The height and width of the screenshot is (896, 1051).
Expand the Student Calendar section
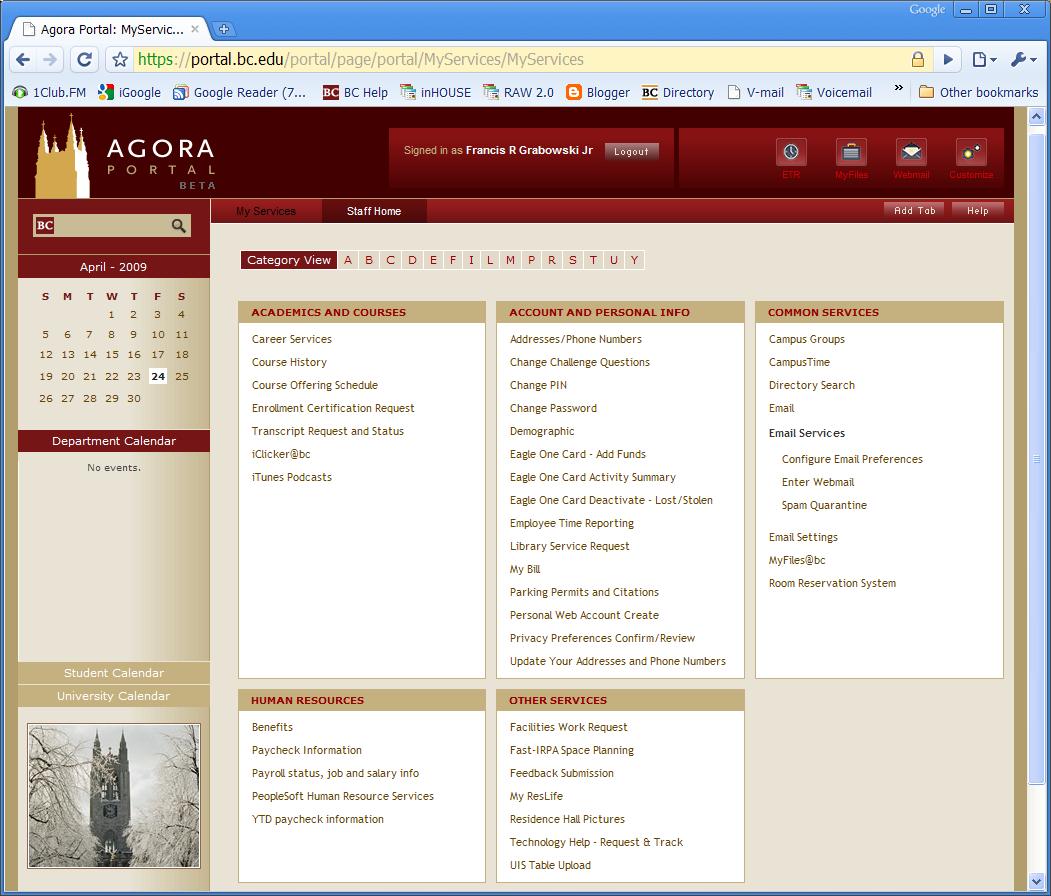(114, 673)
